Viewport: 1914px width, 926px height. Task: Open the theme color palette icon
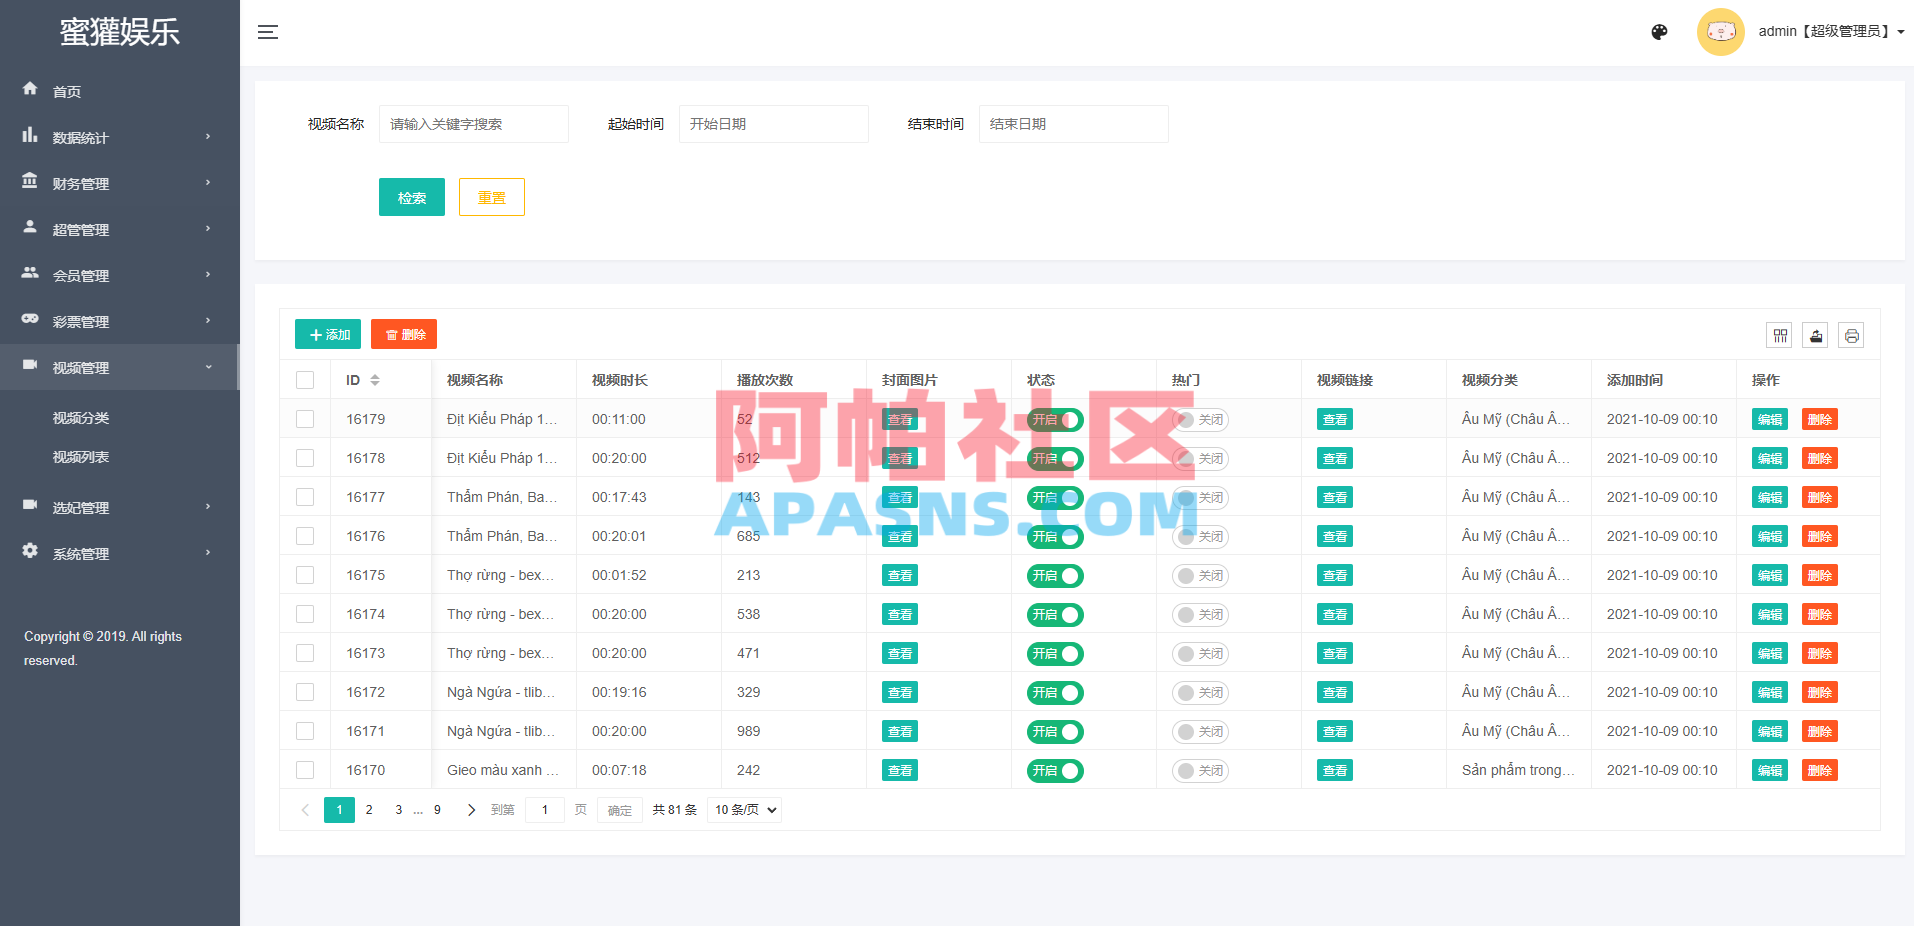pyautogui.click(x=1659, y=31)
